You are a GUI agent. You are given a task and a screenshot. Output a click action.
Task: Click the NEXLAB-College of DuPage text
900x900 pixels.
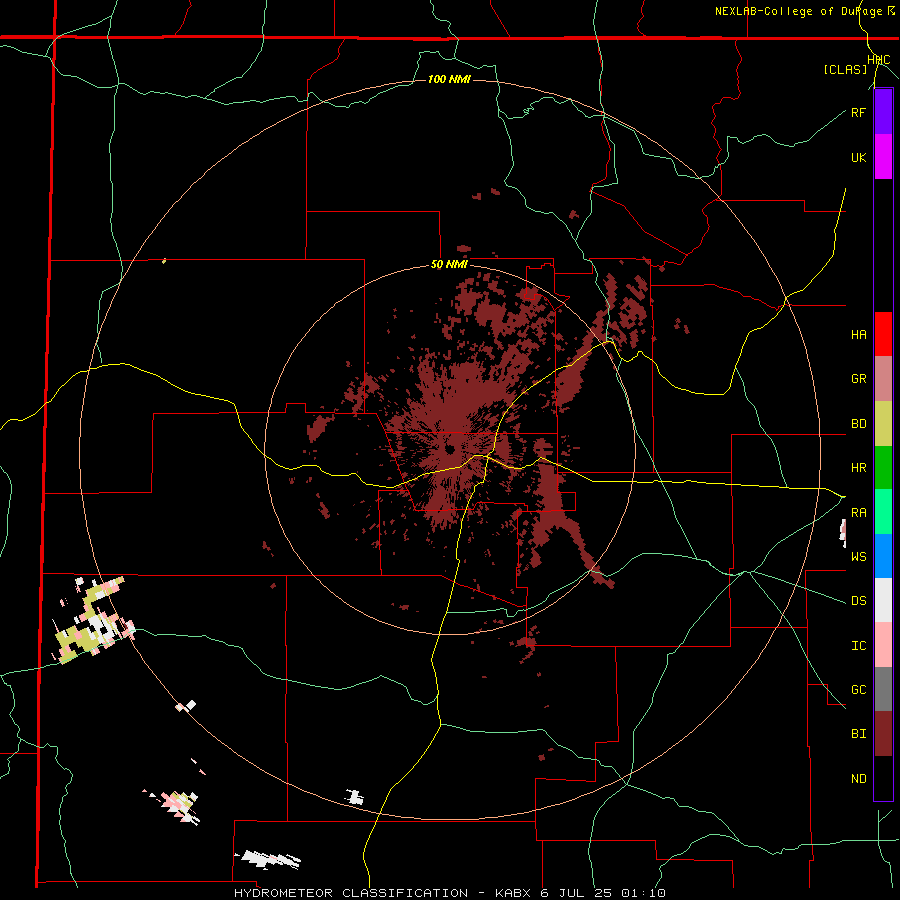[x=798, y=11]
